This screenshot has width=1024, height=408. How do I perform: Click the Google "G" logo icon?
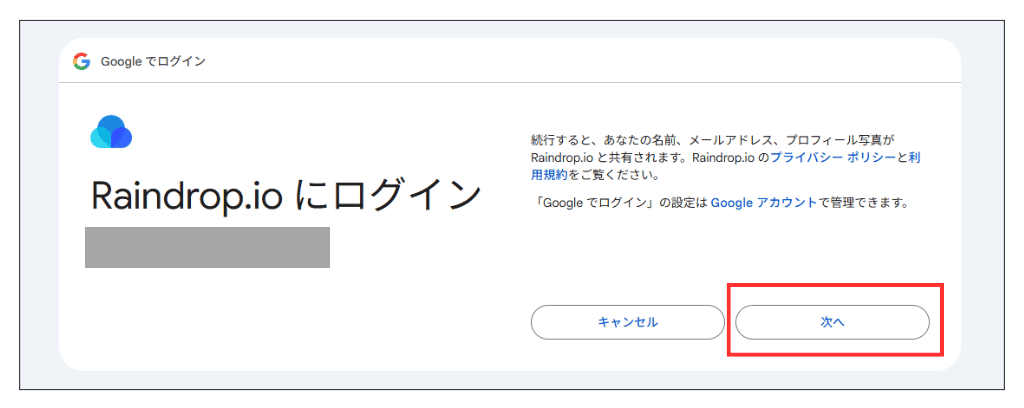[x=81, y=61]
